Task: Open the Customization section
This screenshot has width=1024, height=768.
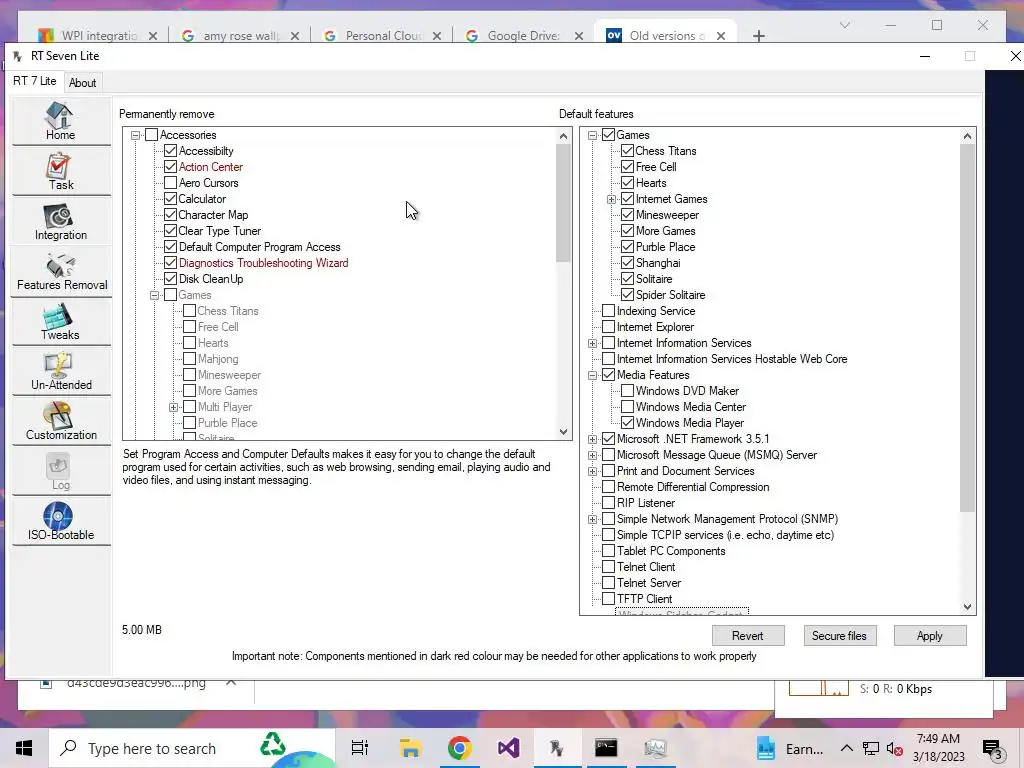Action: click(61, 421)
